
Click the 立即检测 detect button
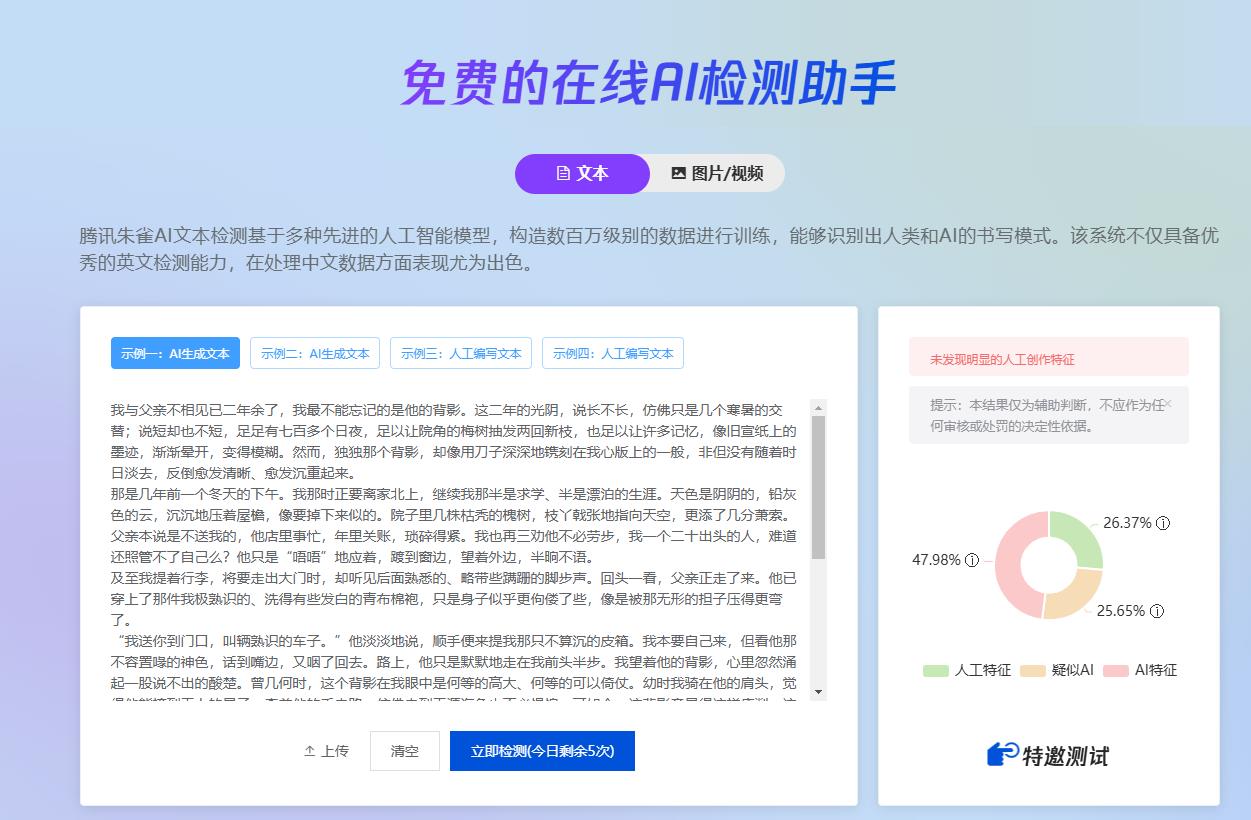pos(542,751)
